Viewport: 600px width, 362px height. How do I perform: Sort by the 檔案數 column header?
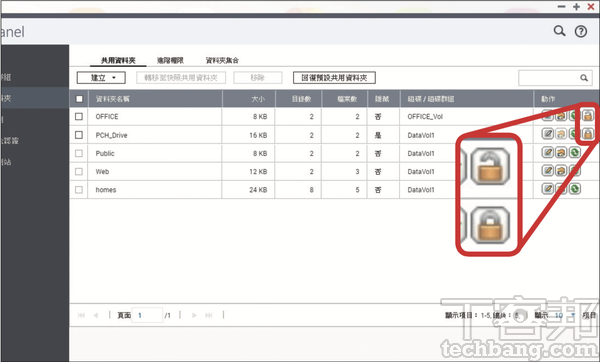[x=345, y=99]
